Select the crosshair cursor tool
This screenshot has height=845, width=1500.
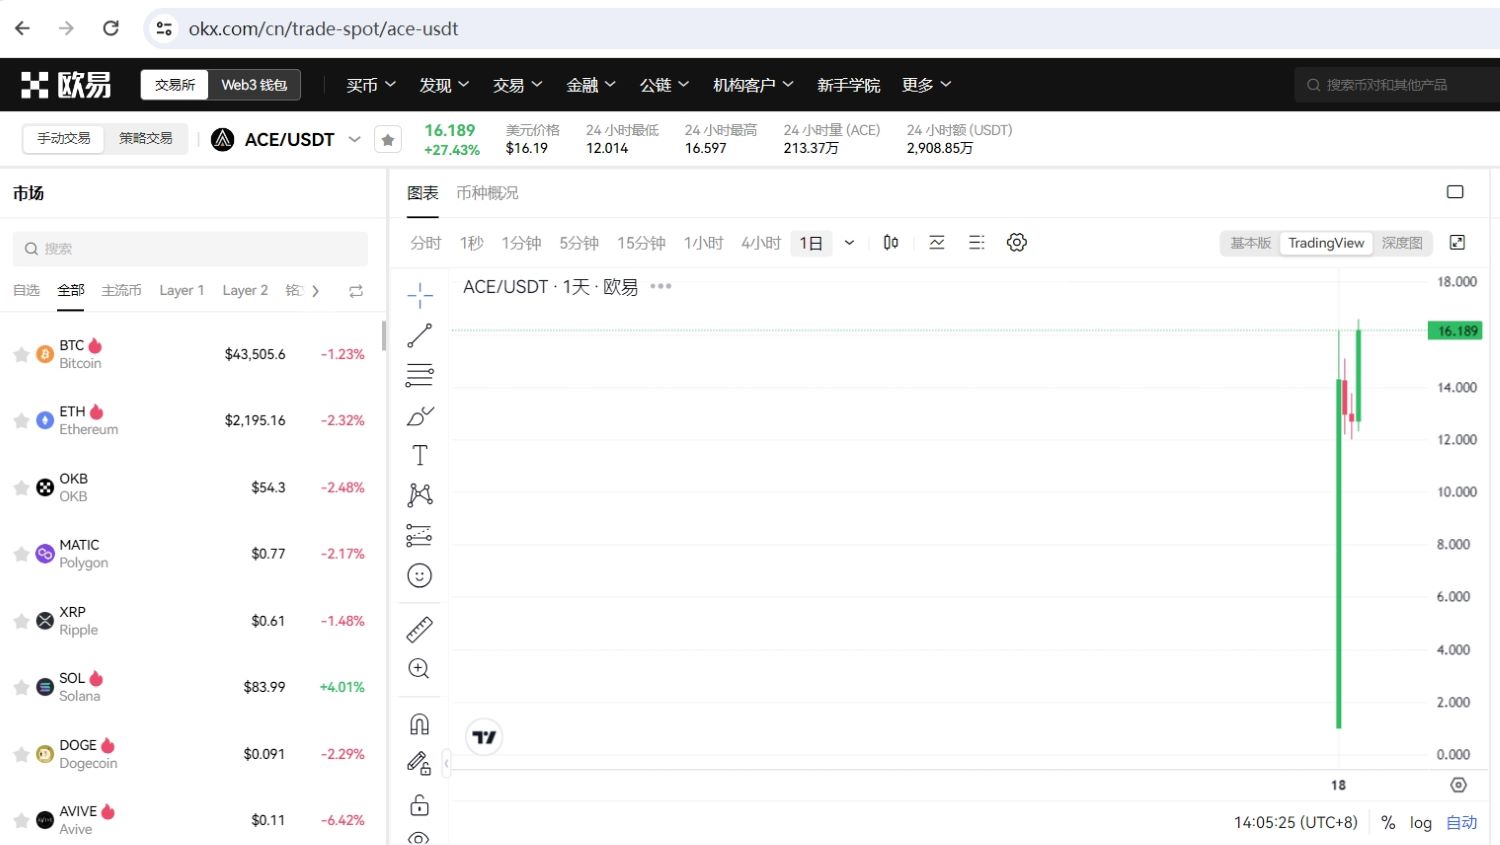pos(420,294)
